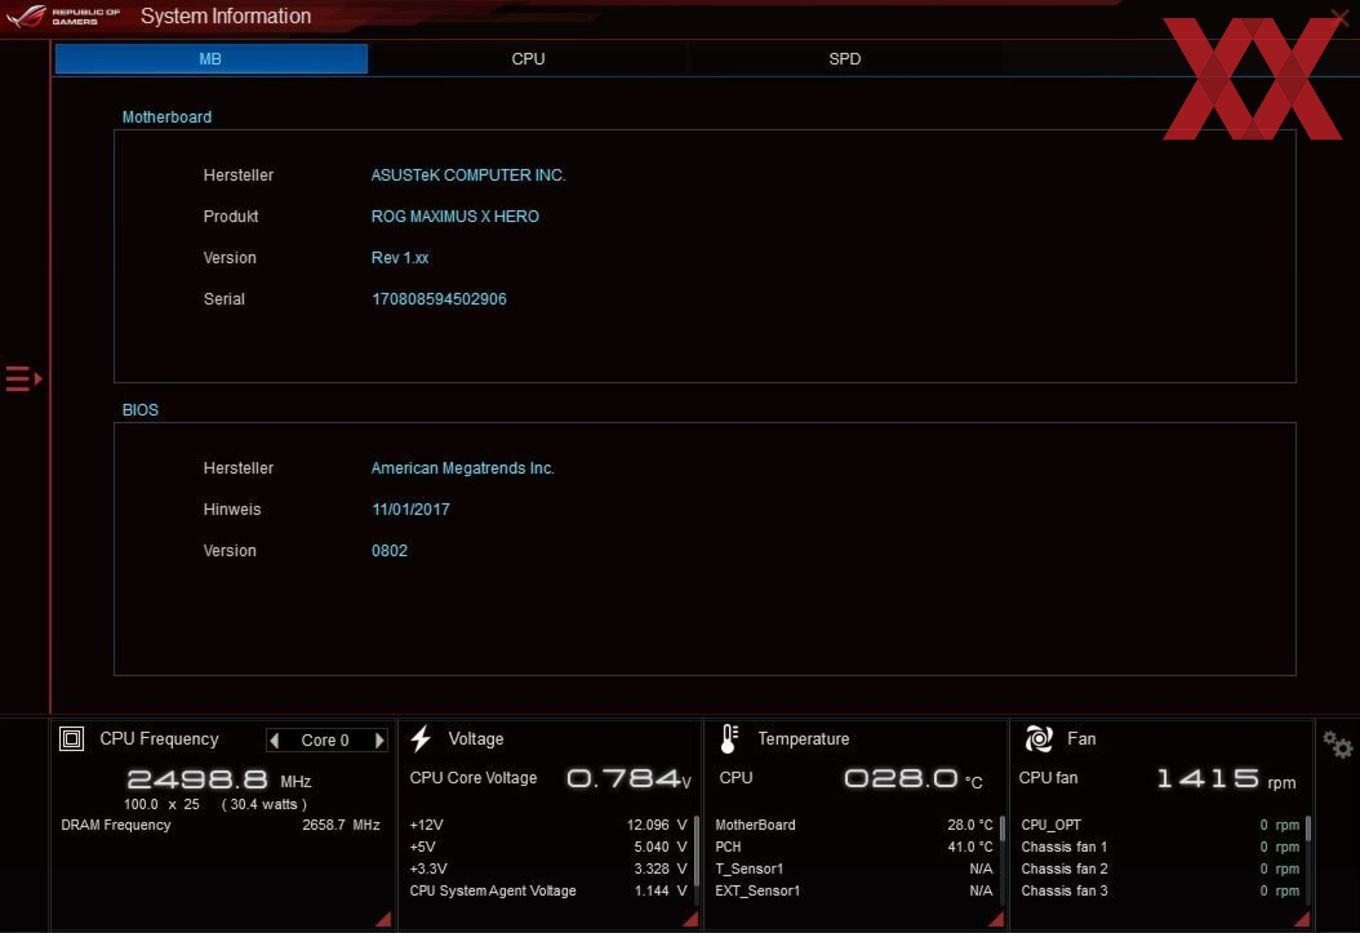The image size is (1360, 933).
Task: Expand Voltage panel corner triangle
Action: click(690, 919)
